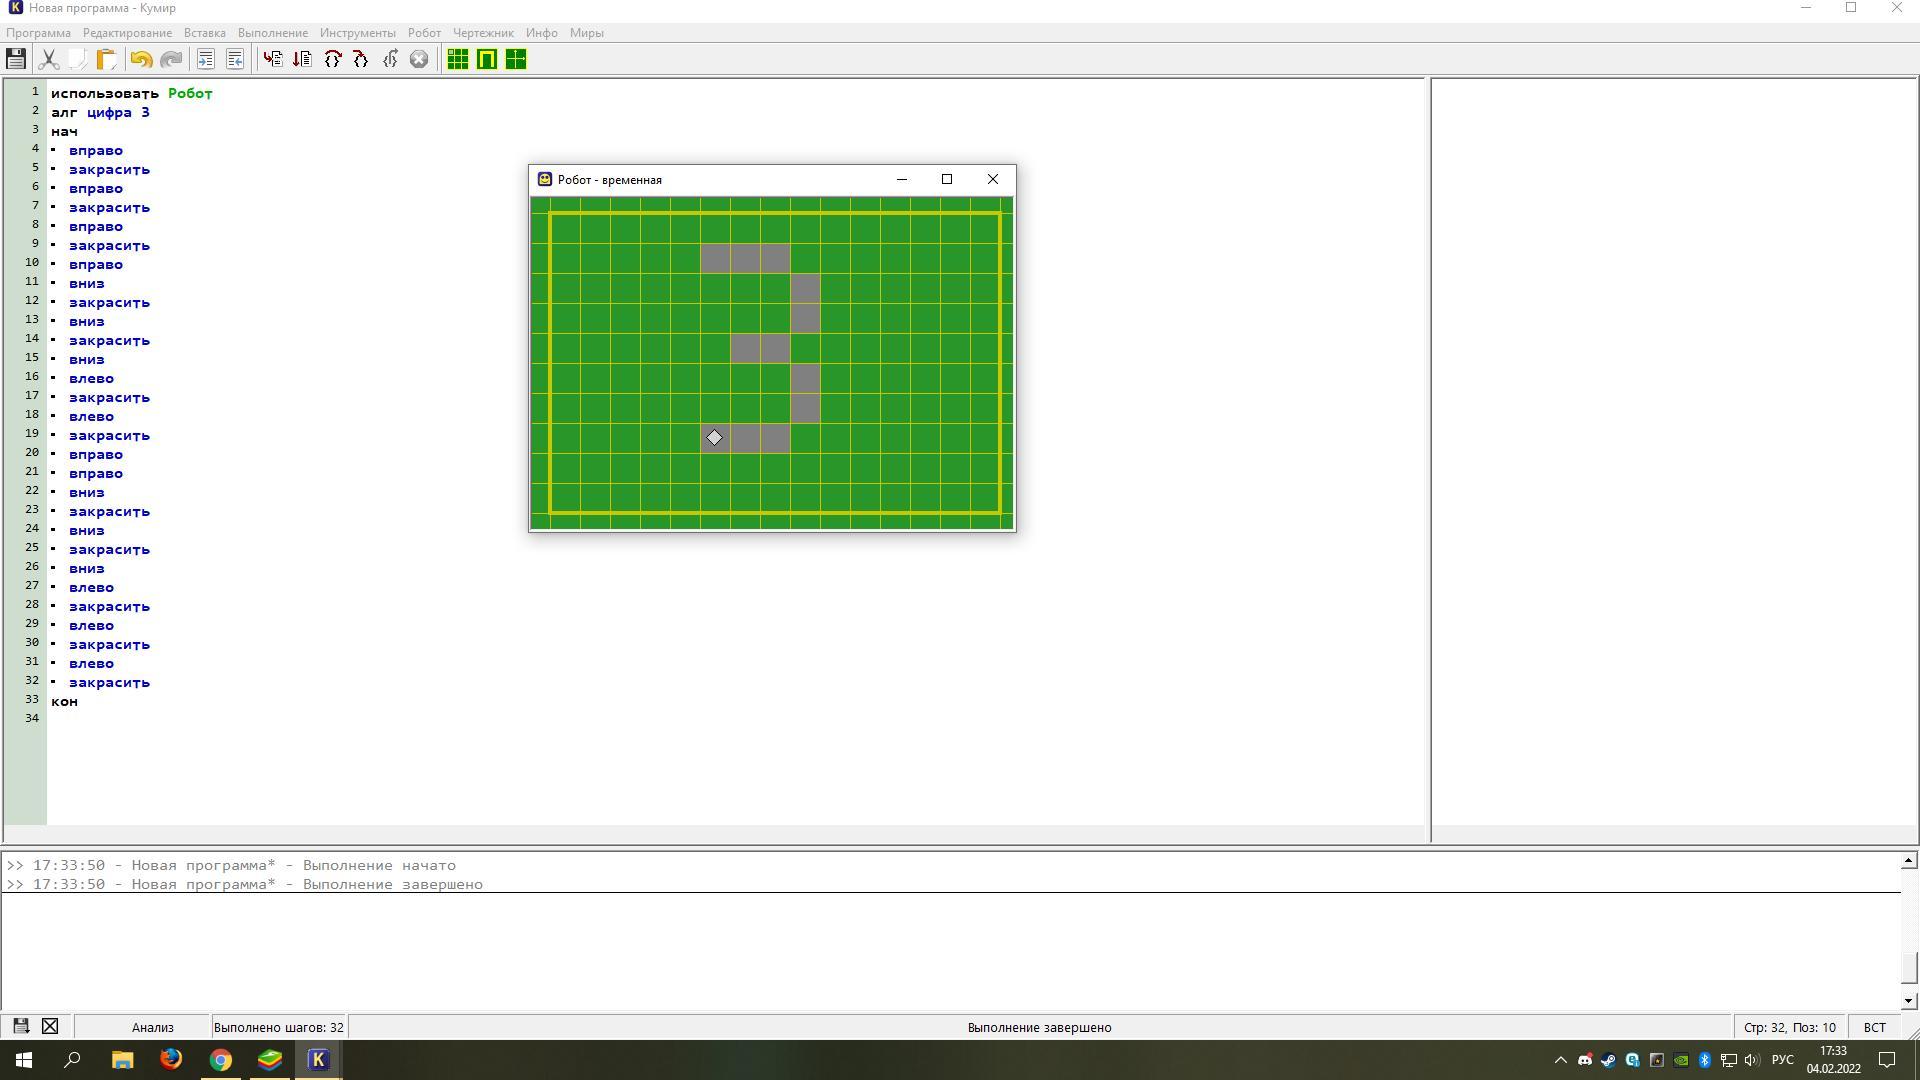The height and width of the screenshot is (1080, 1920).
Task: Click the Редактирование menu item
Action: pos(128,32)
